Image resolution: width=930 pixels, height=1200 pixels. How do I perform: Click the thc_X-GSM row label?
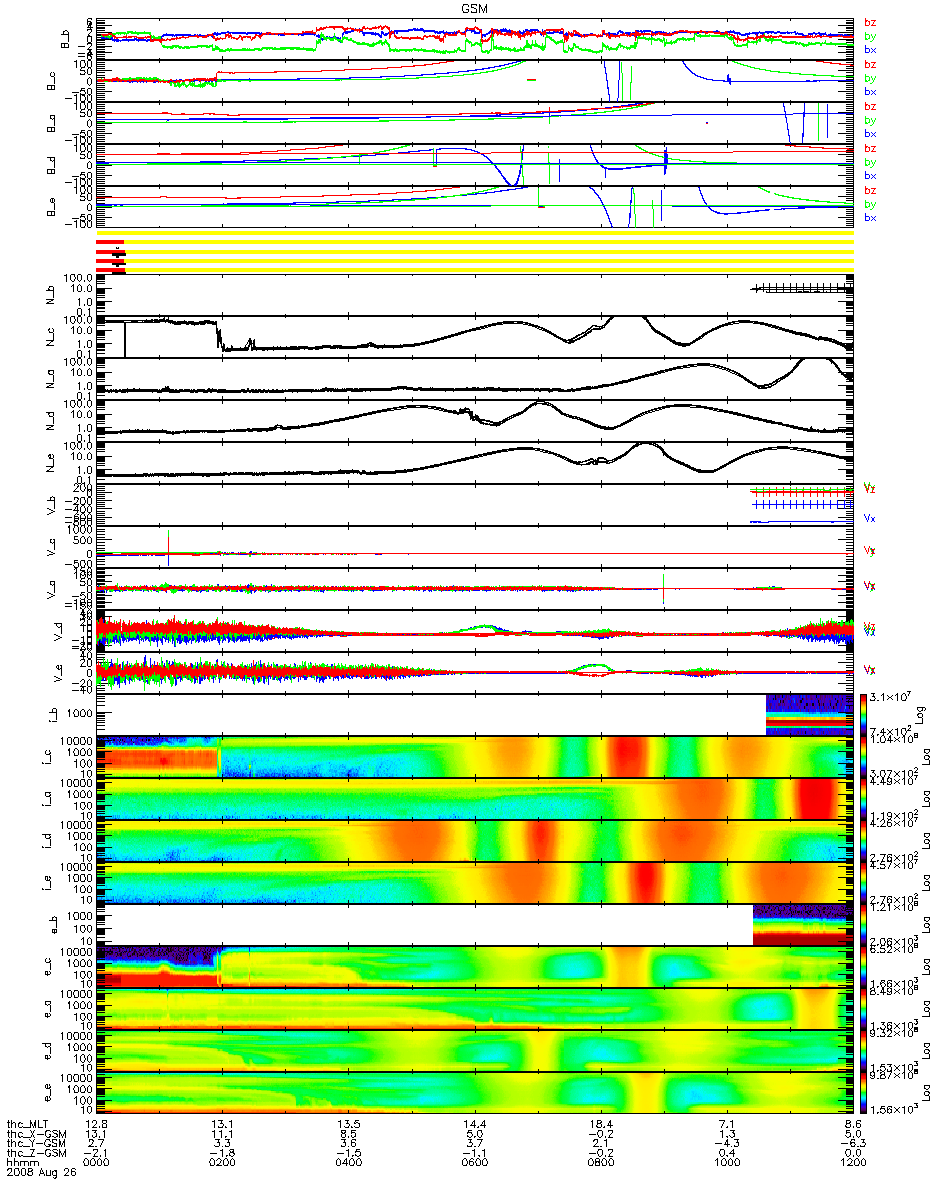(x=38, y=1135)
